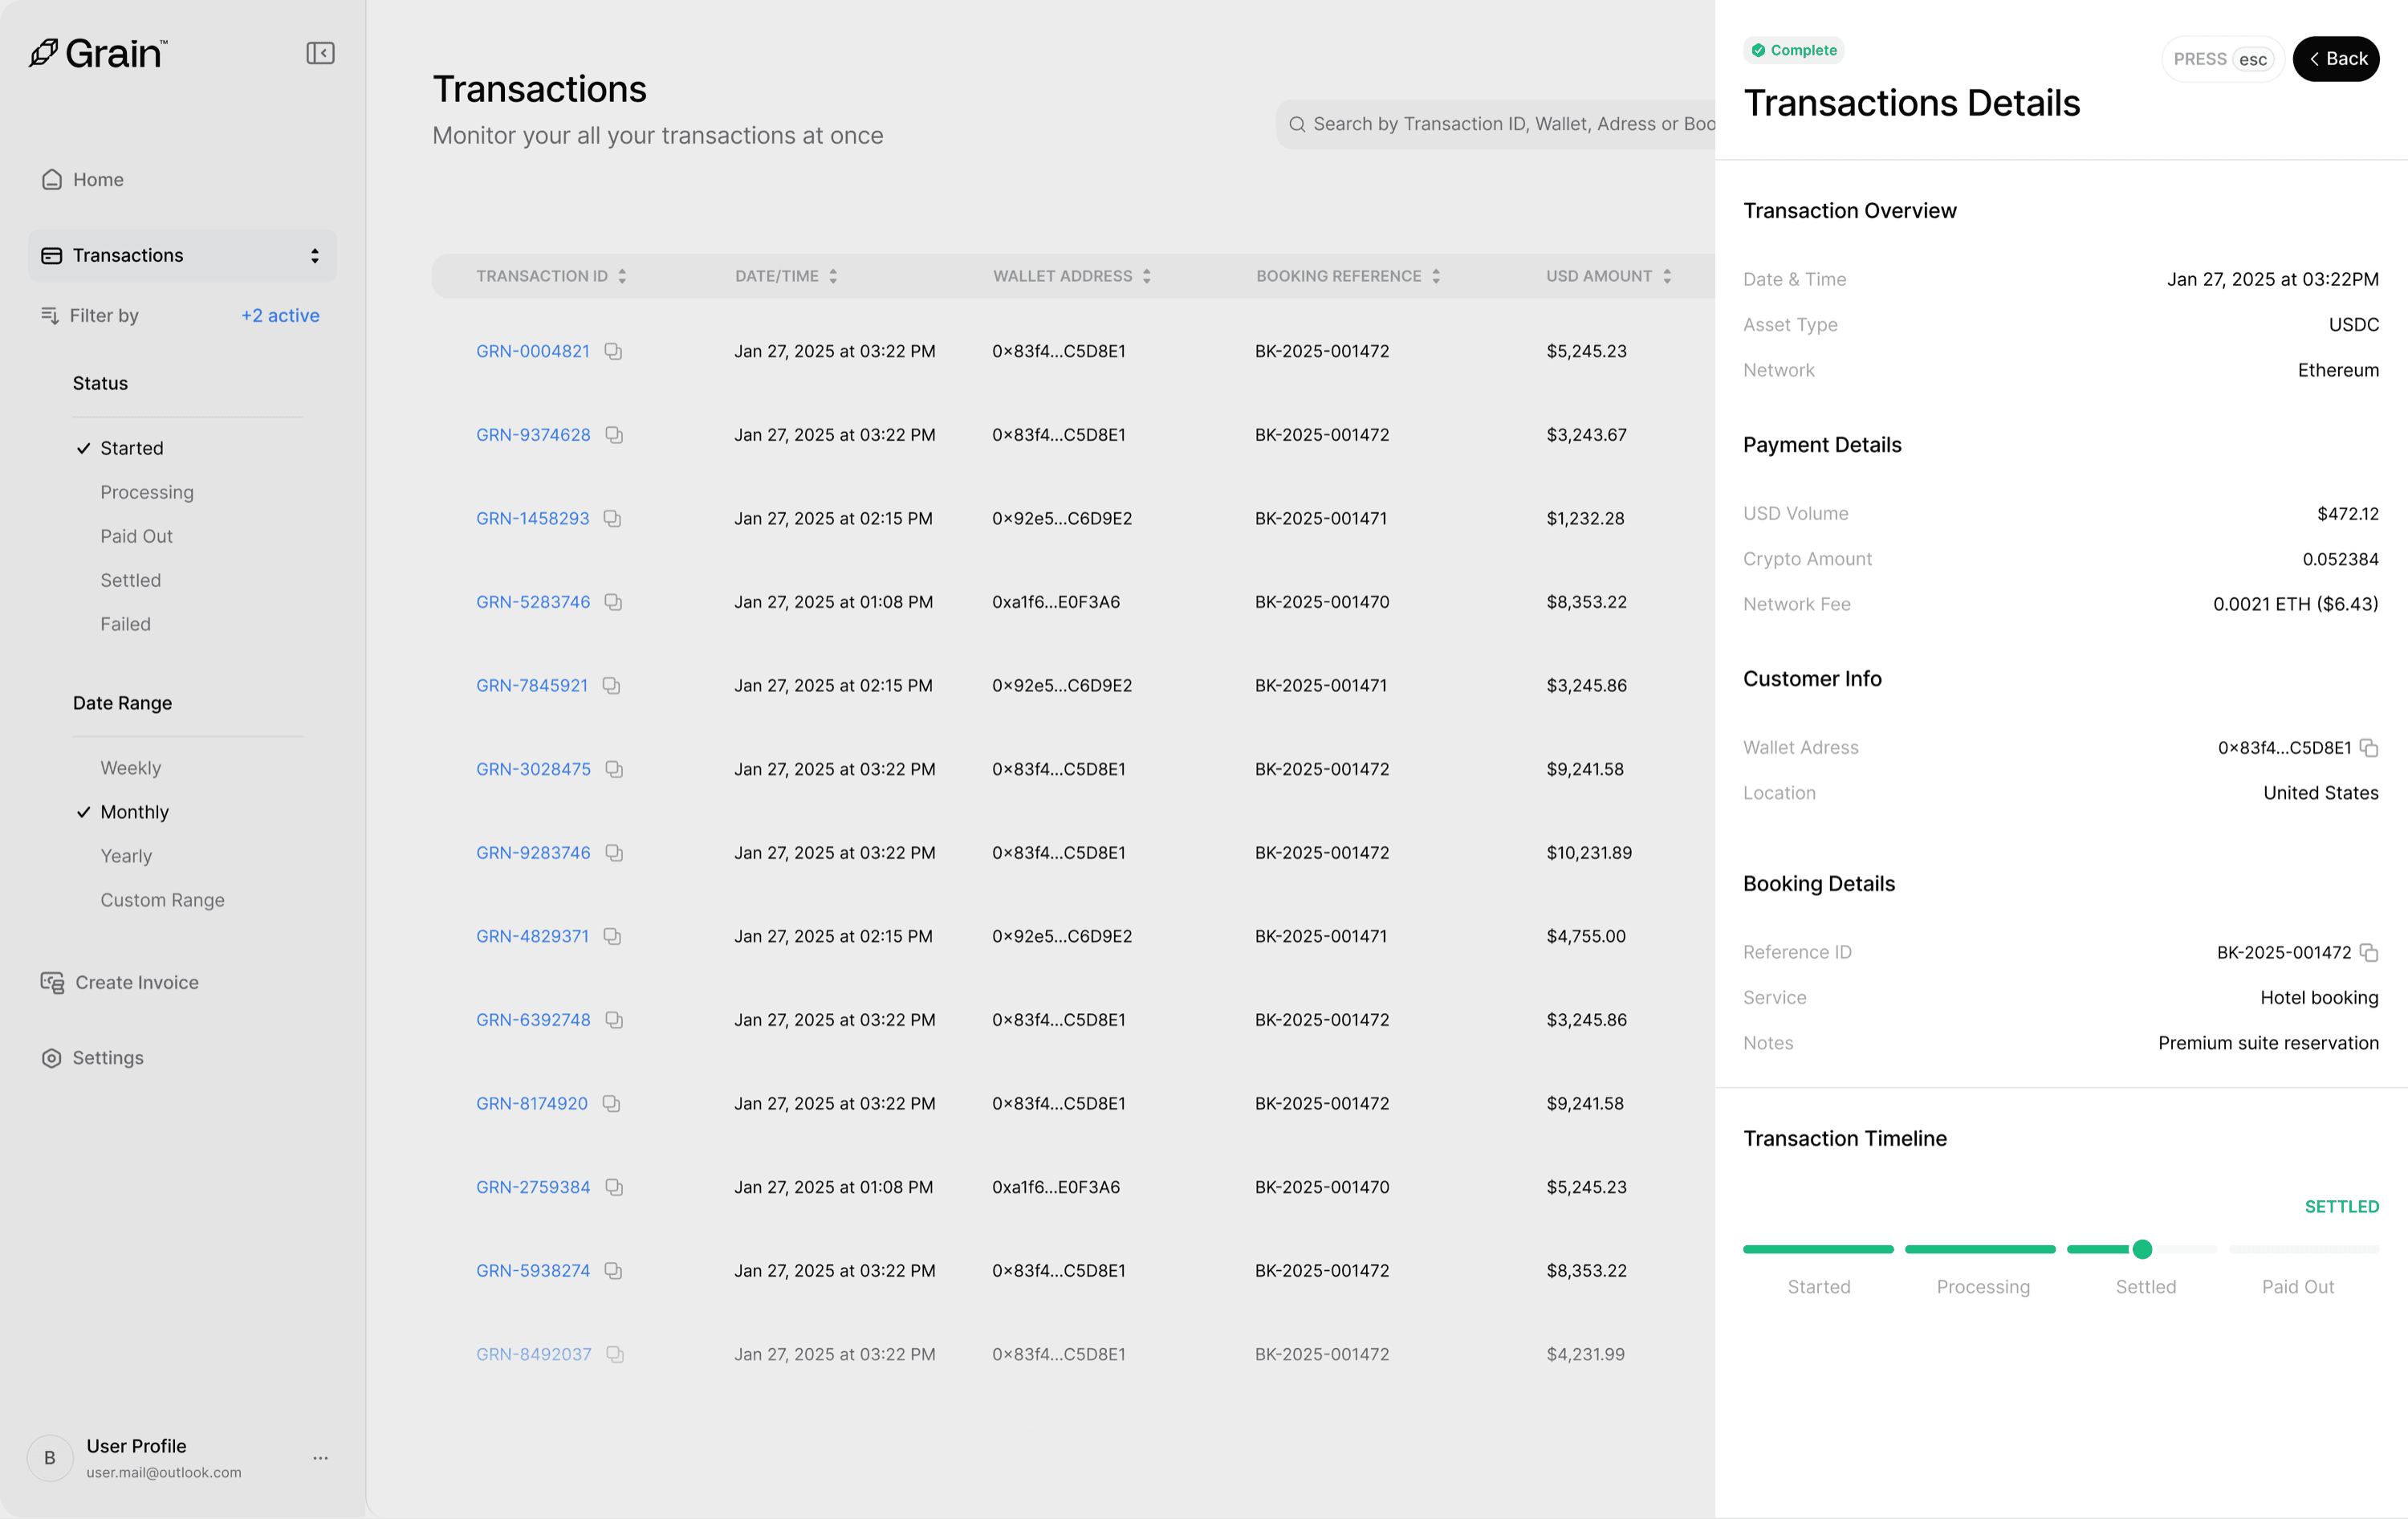The width and height of the screenshot is (2408, 1519).
Task: Choose Custom Range date filter
Action: tap(162, 900)
